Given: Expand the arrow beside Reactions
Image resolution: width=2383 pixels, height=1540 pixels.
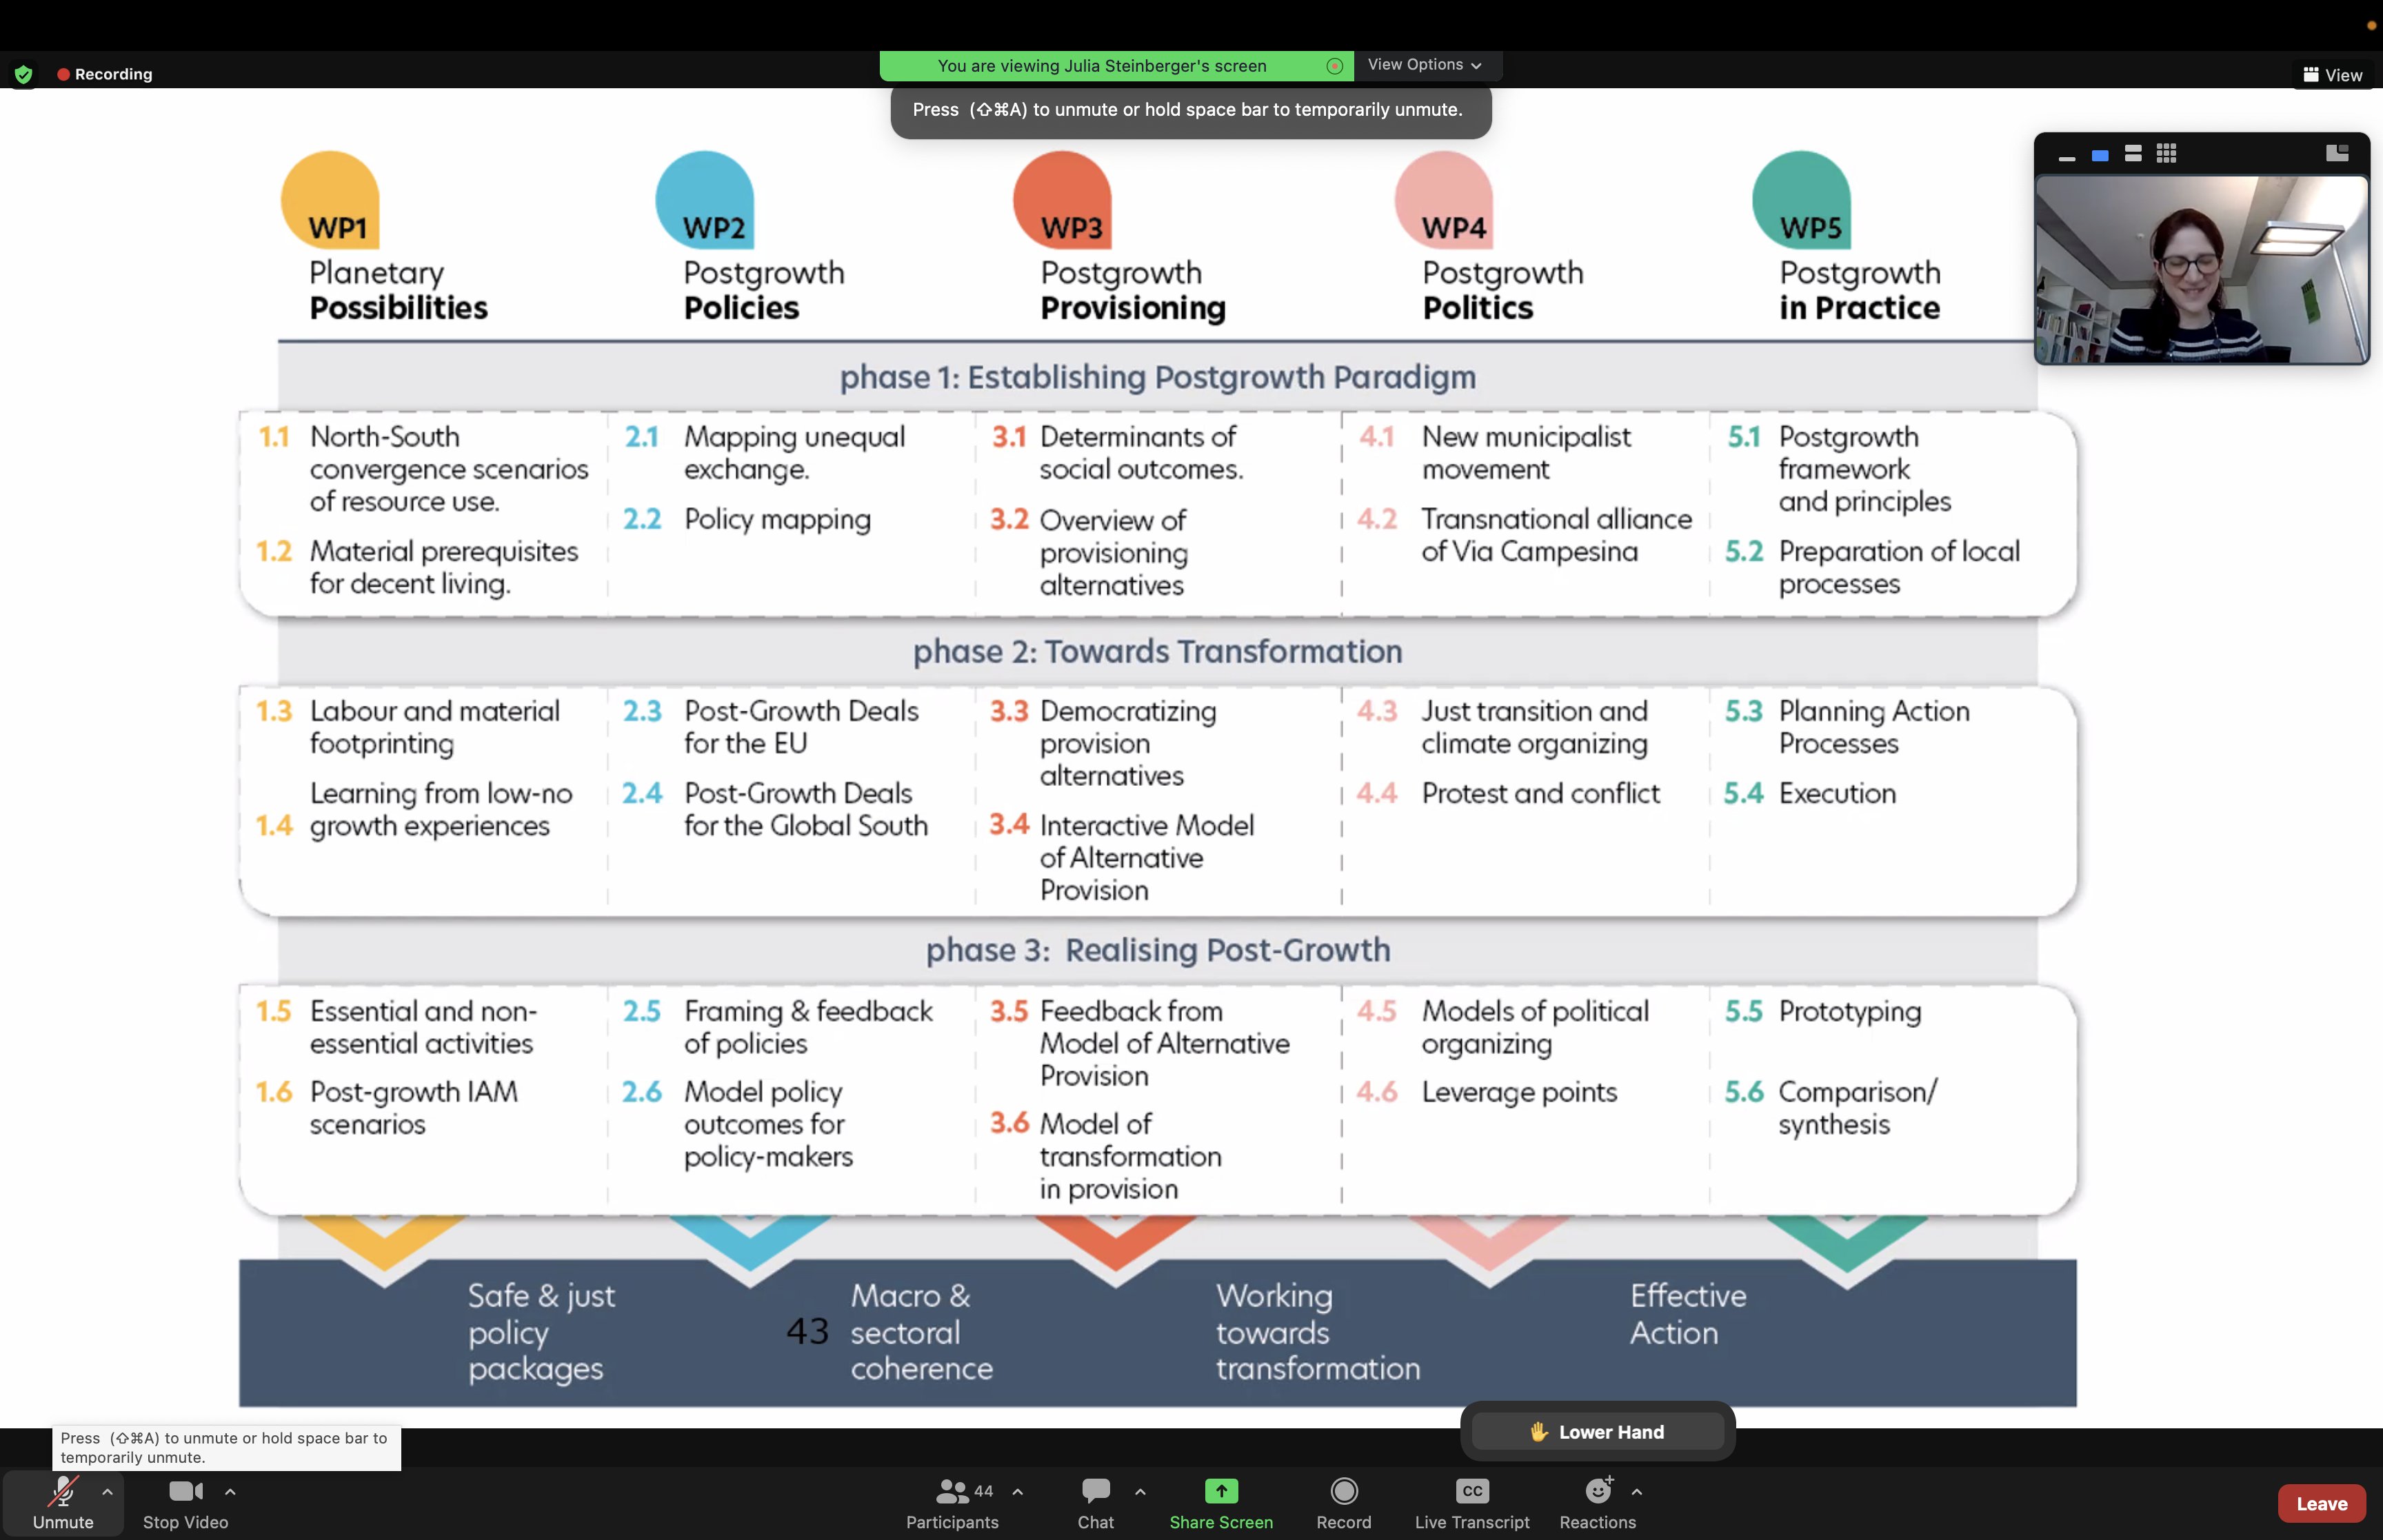Looking at the screenshot, I should 1636,1491.
